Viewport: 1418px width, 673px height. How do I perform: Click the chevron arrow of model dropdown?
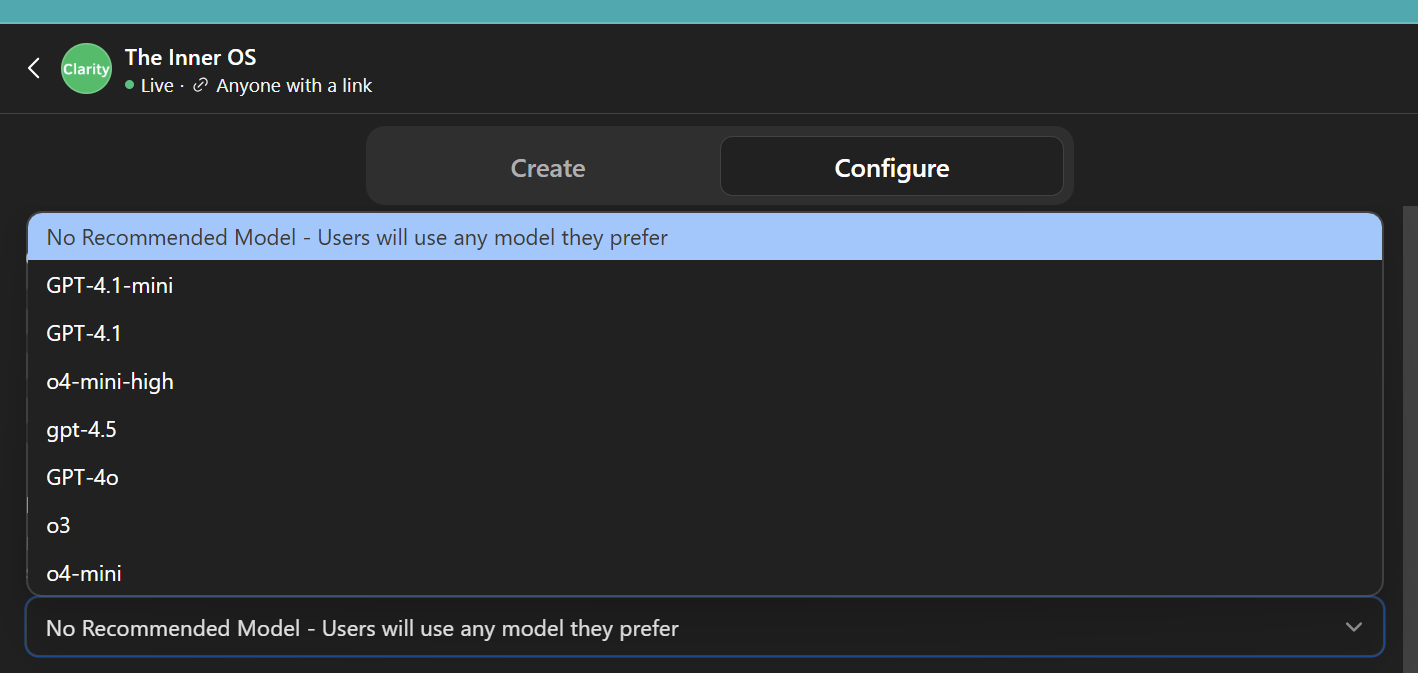[1353, 627]
